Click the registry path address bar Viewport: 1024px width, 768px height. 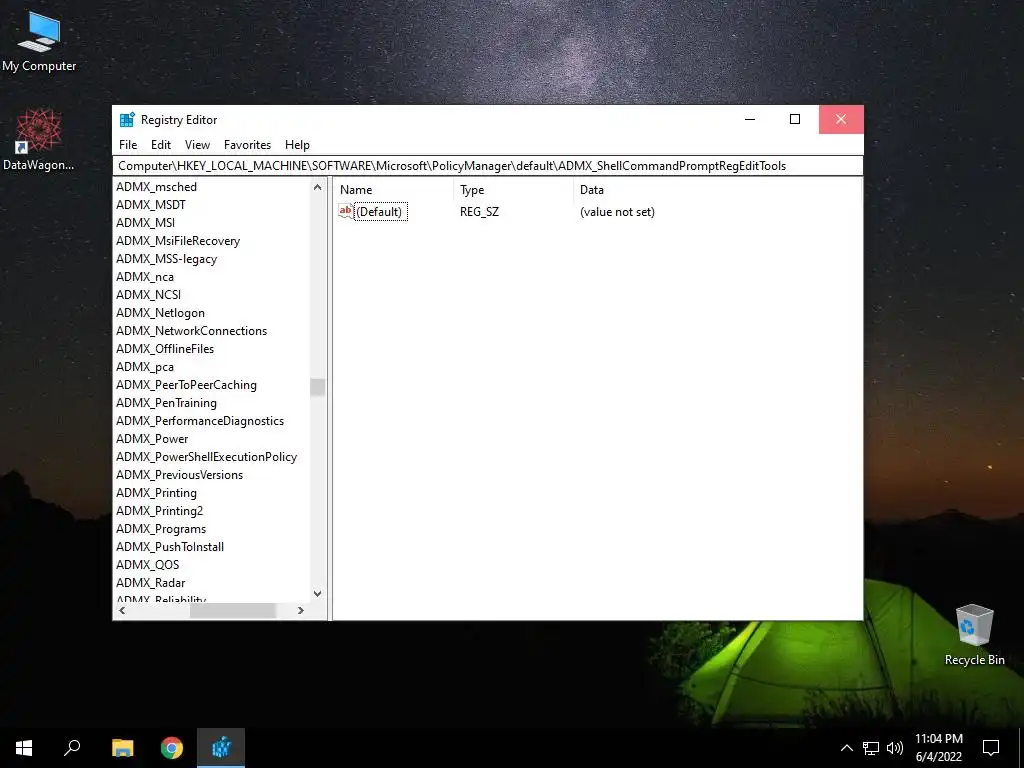[x=488, y=166]
